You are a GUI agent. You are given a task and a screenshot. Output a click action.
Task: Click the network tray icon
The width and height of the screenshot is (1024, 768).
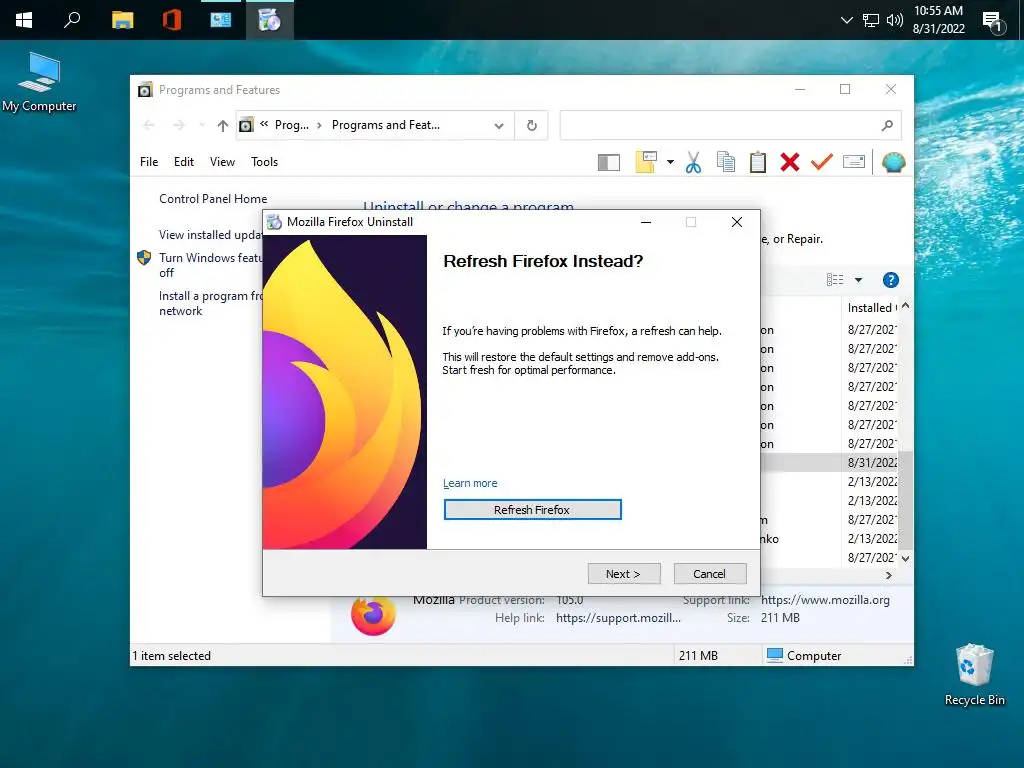tap(871, 20)
